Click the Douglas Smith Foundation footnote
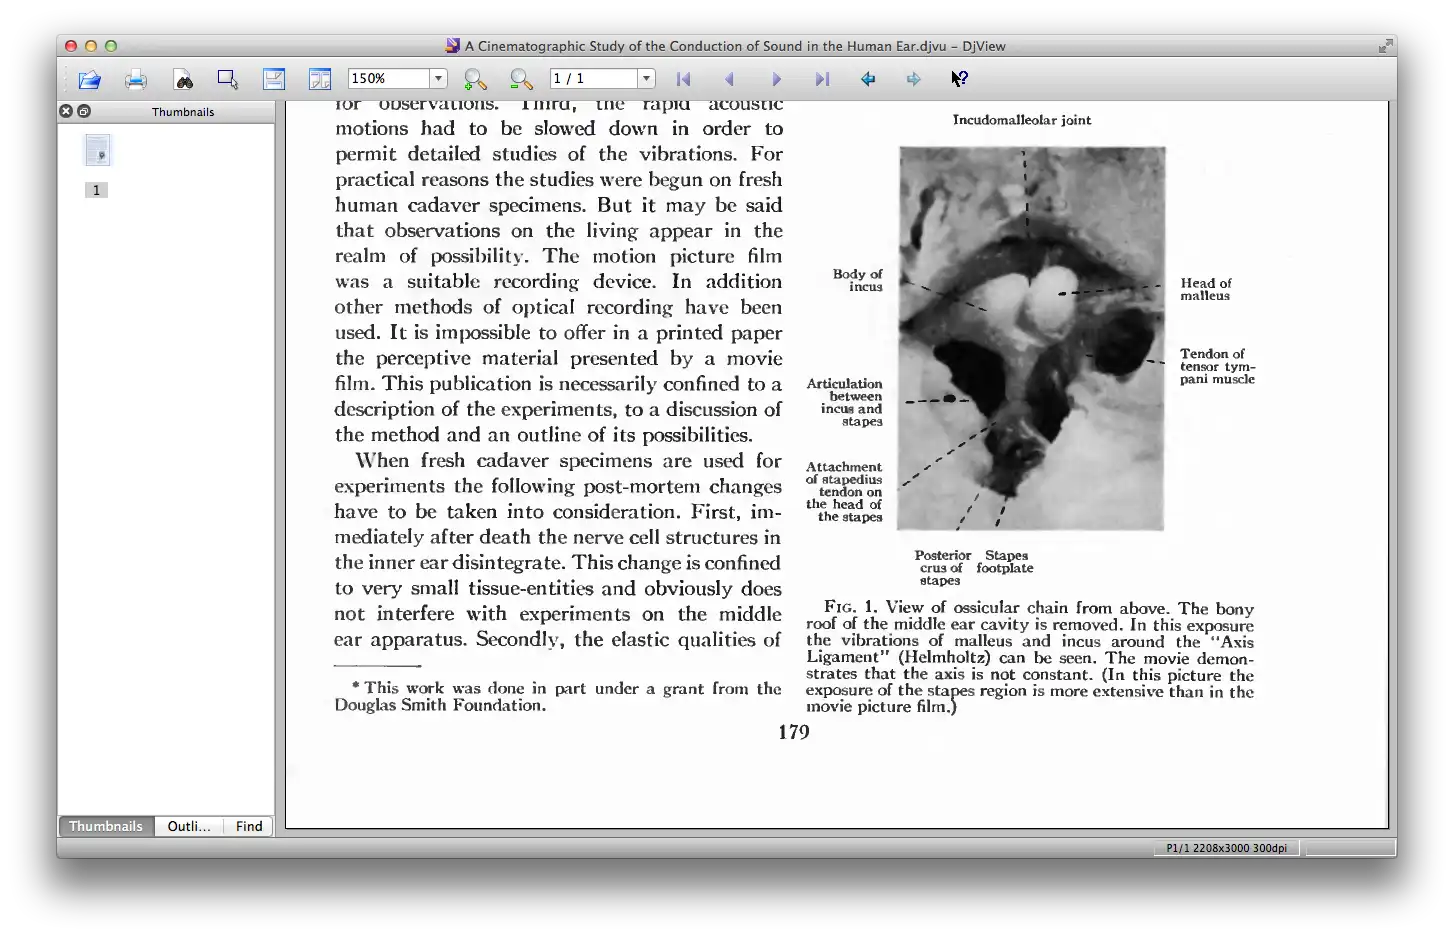Image resolution: width=1454 pixels, height=937 pixels. [558, 696]
